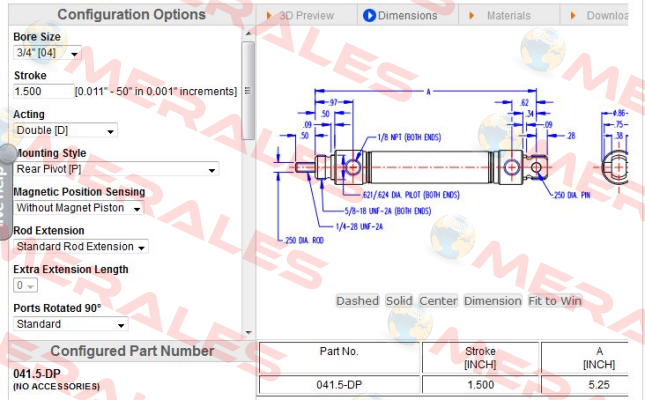Open the Rod Extension dropdown
The height and width of the screenshot is (400, 645).
pos(81,247)
